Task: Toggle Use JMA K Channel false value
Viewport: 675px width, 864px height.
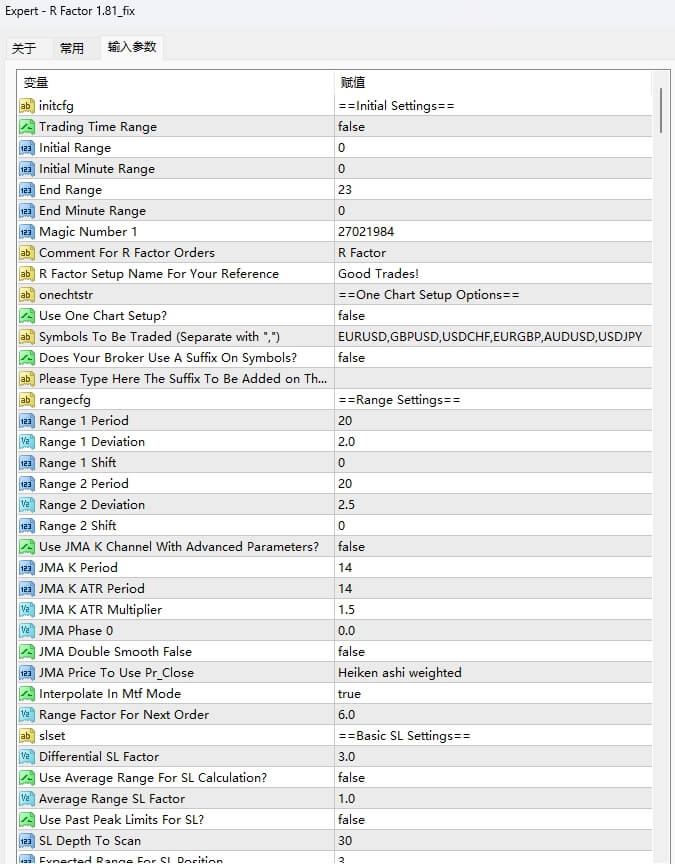Action: coord(493,547)
